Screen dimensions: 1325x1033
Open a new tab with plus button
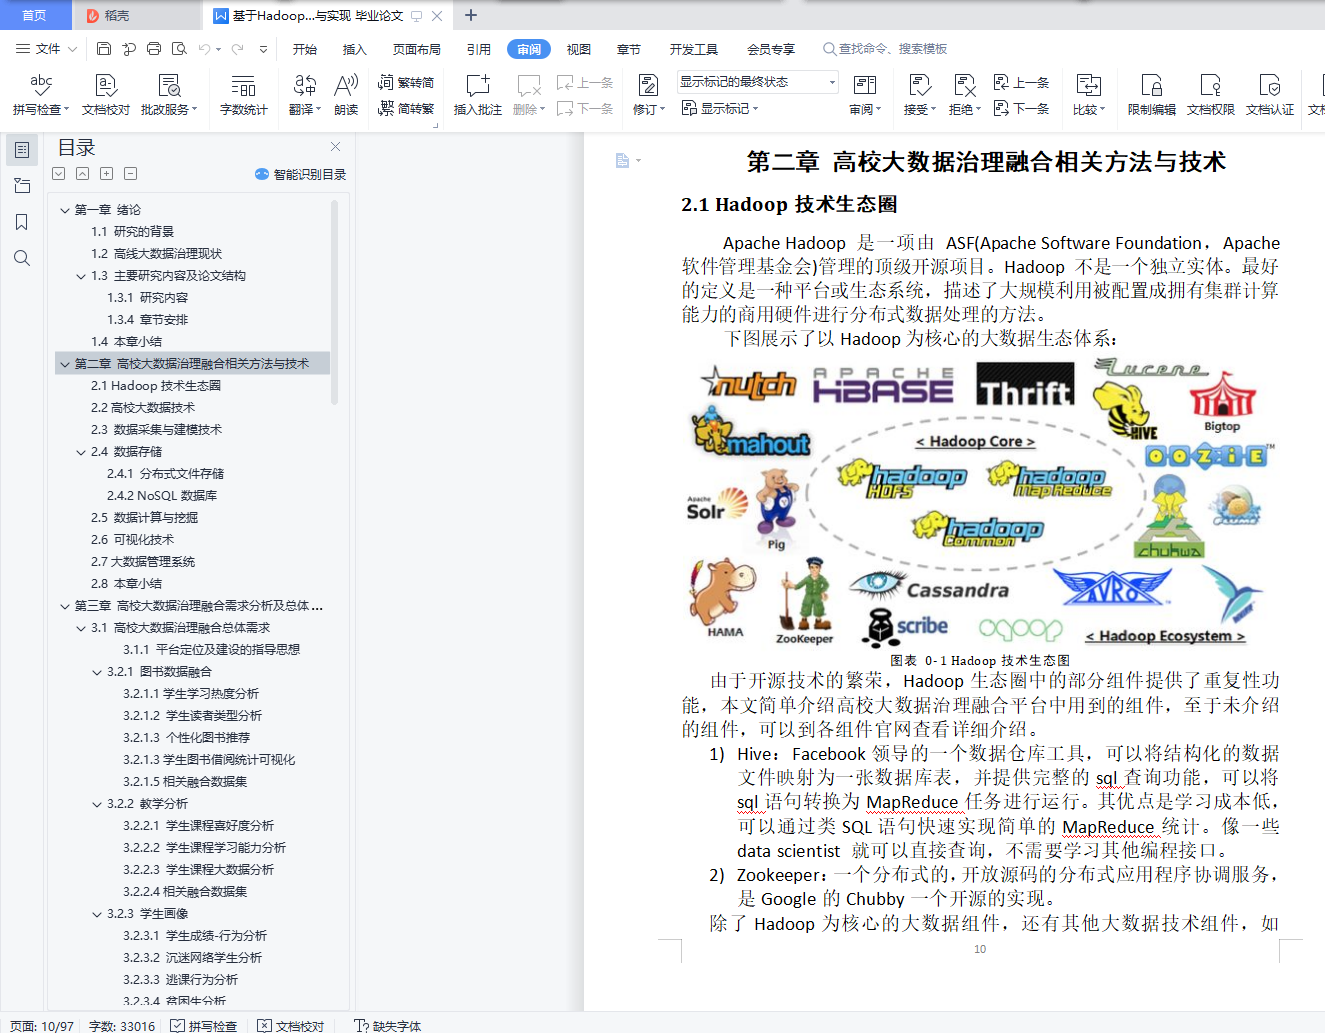(x=471, y=15)
